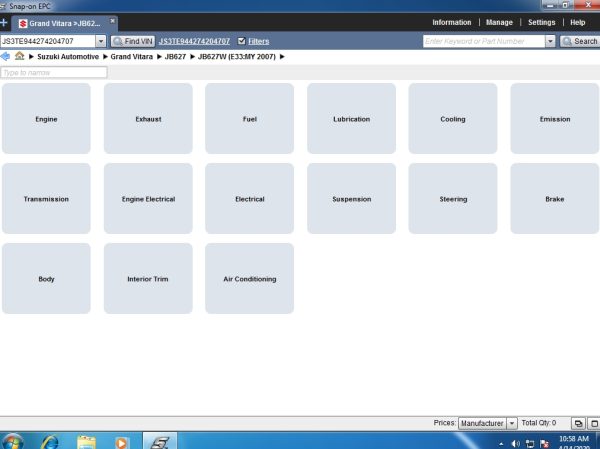Open the media player taskbar icon
Viewport: 600px width, 449px height.
pos(121,442)
